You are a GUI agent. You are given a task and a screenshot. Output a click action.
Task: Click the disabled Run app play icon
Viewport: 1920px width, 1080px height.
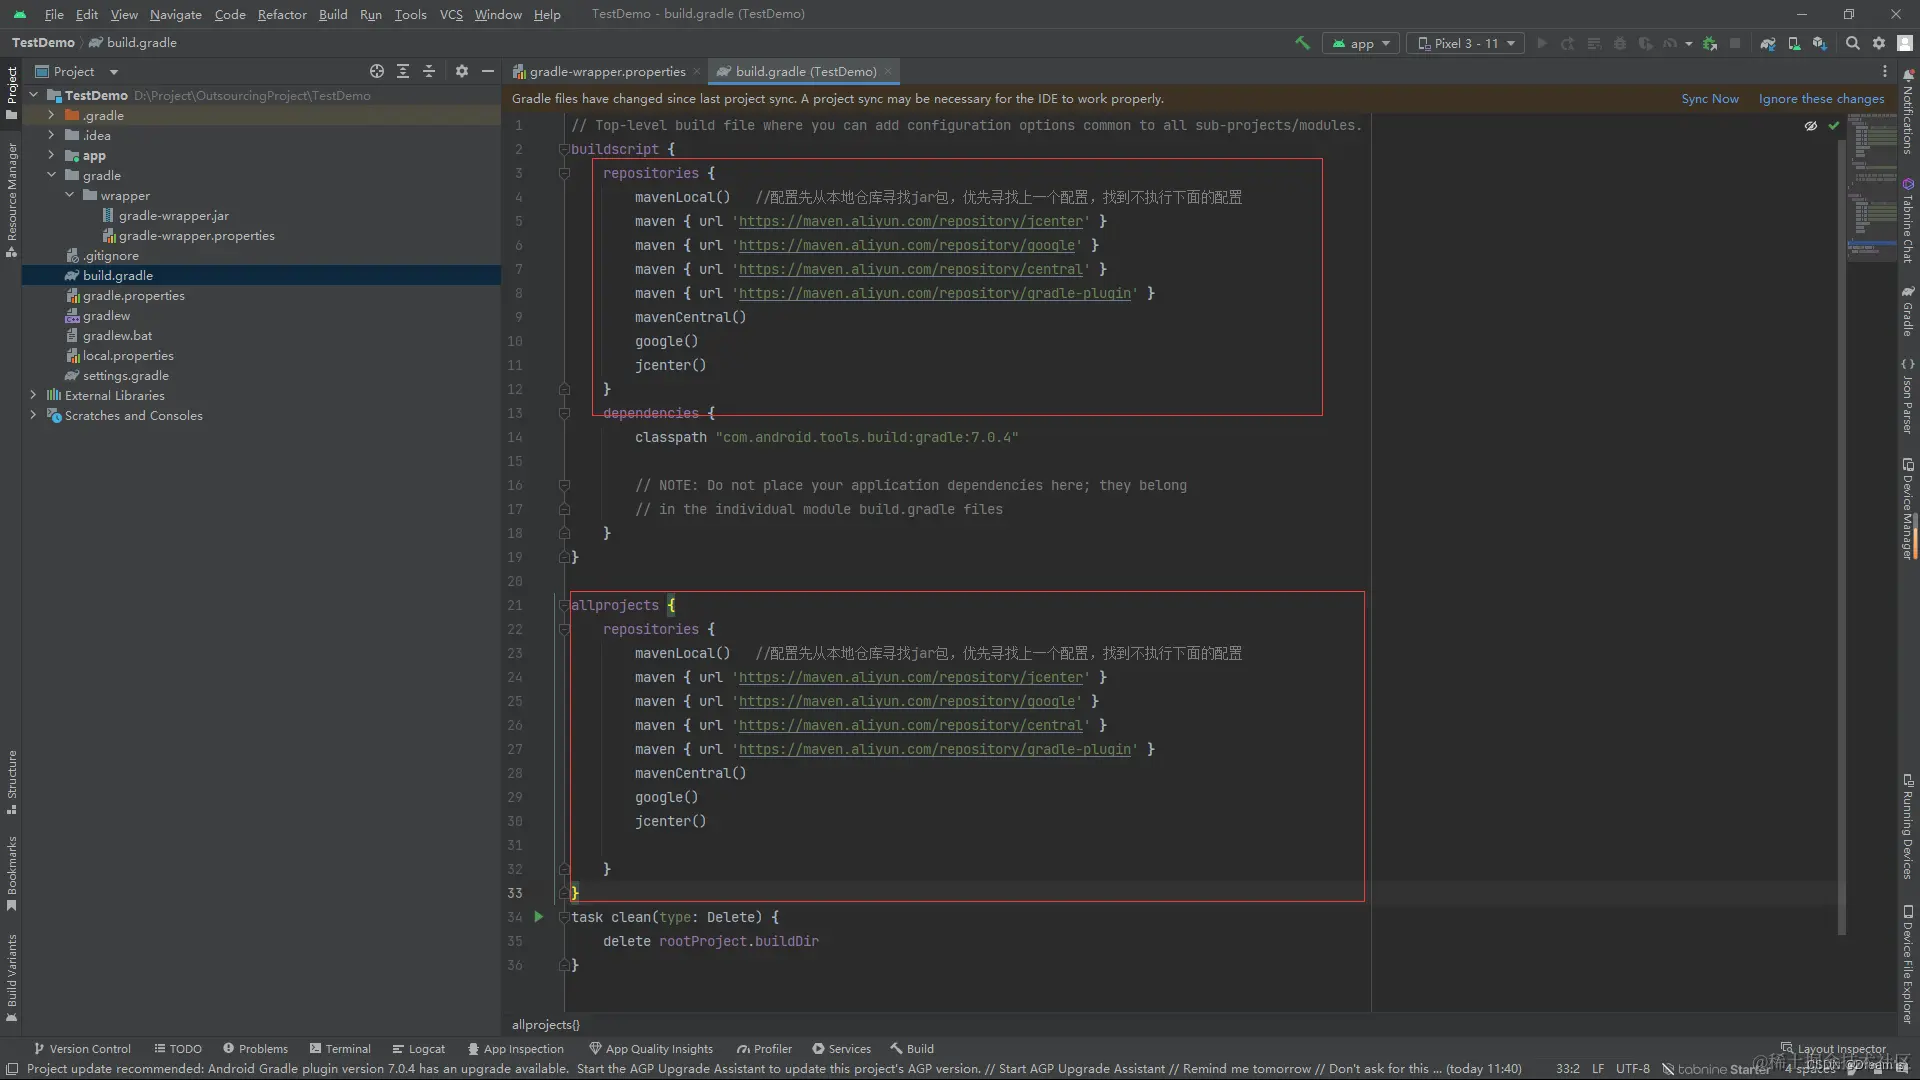click(1541, 43)
